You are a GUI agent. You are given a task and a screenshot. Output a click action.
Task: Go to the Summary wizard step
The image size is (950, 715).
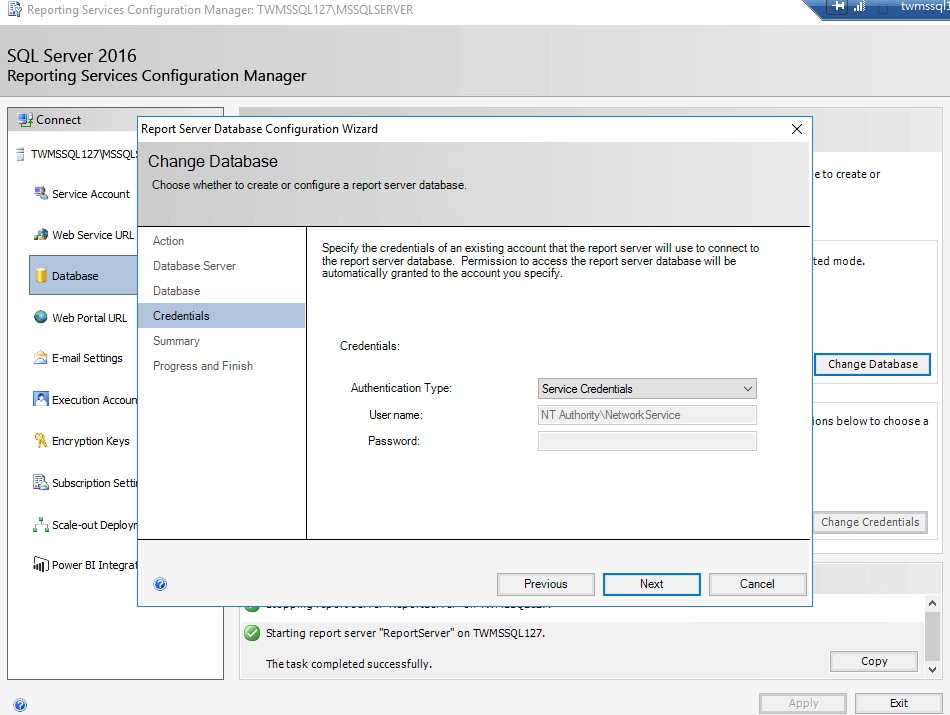176,341
